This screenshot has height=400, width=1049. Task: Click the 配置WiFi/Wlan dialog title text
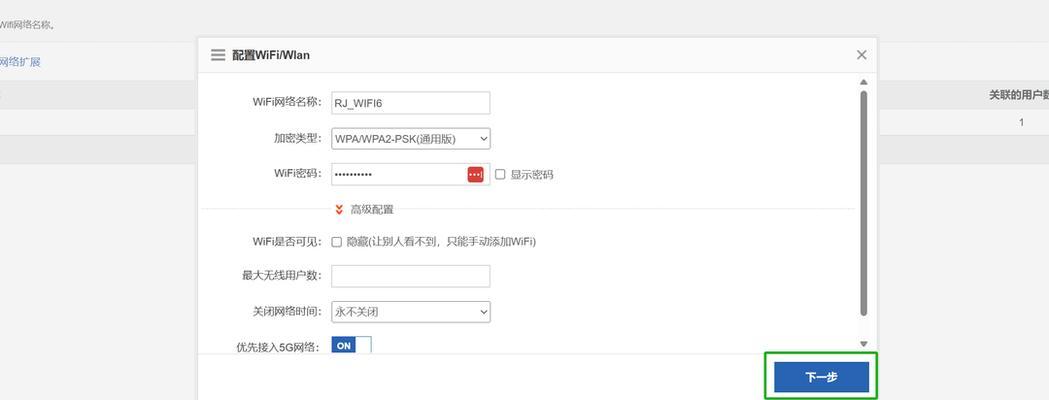(271, 55)
